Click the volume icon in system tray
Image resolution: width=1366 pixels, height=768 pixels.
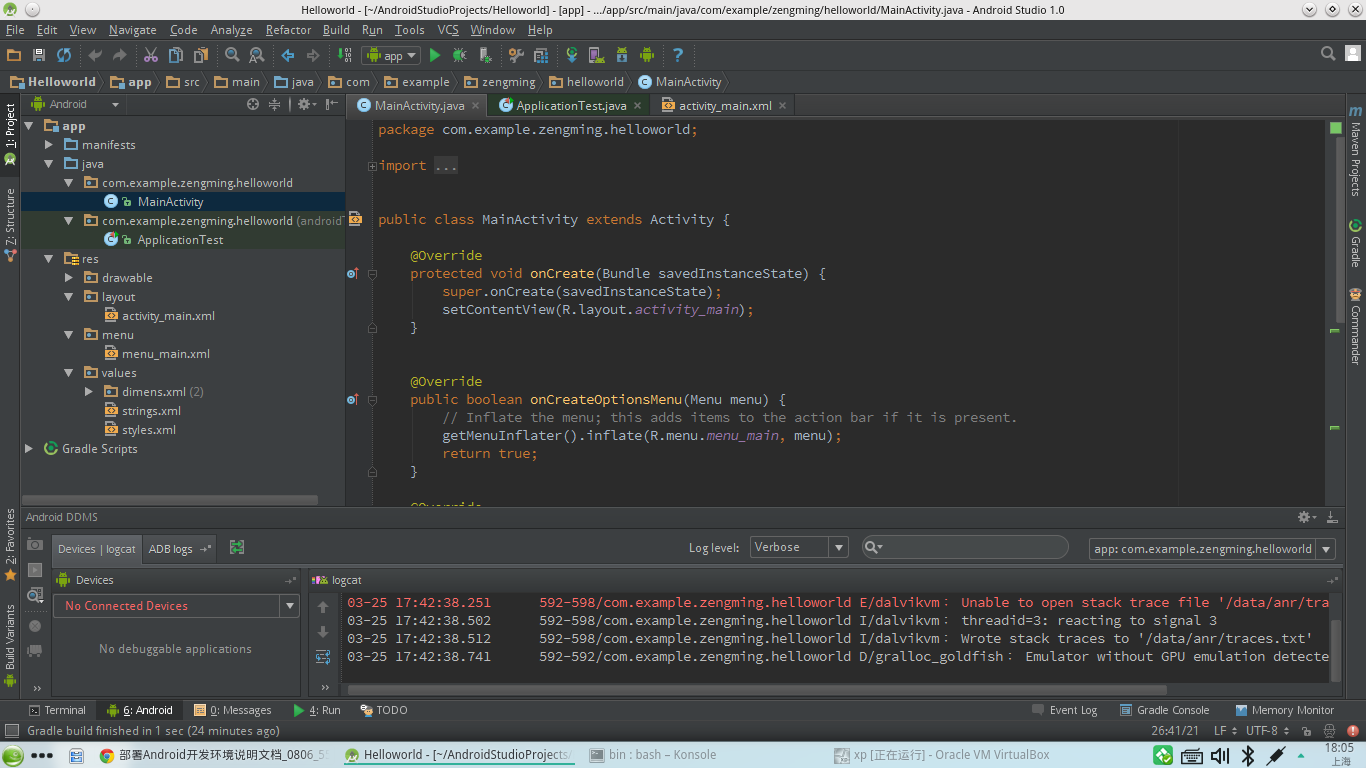click(1218, 756)
